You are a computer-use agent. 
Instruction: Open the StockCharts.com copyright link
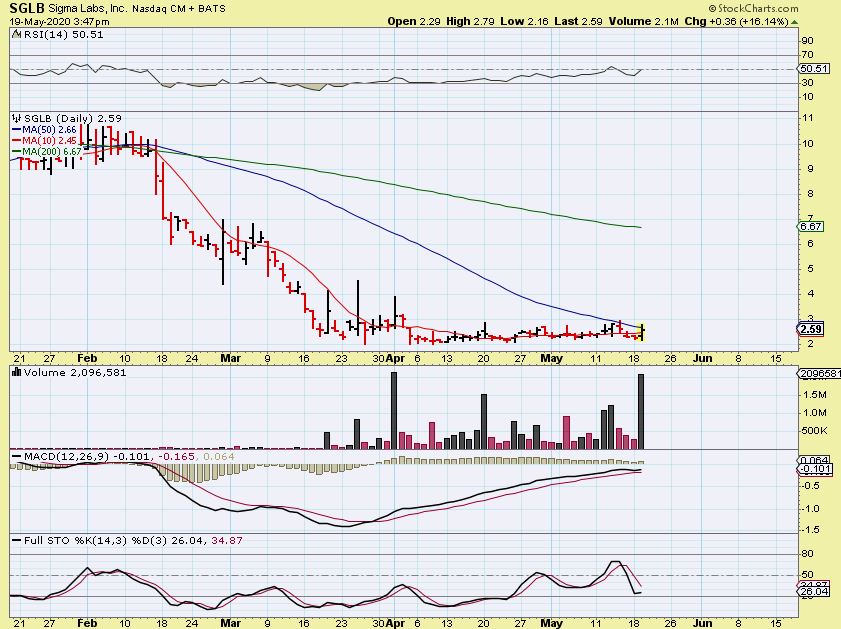(753, 8)
